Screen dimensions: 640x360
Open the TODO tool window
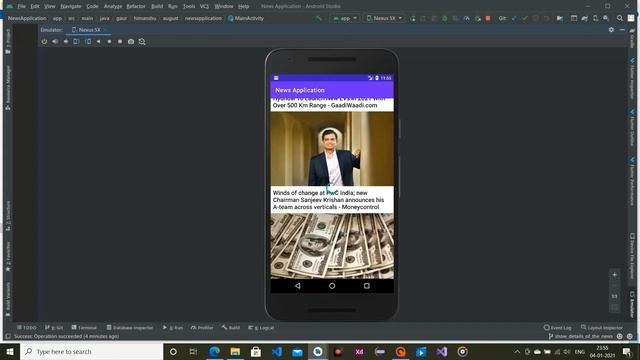click(27, 327)
